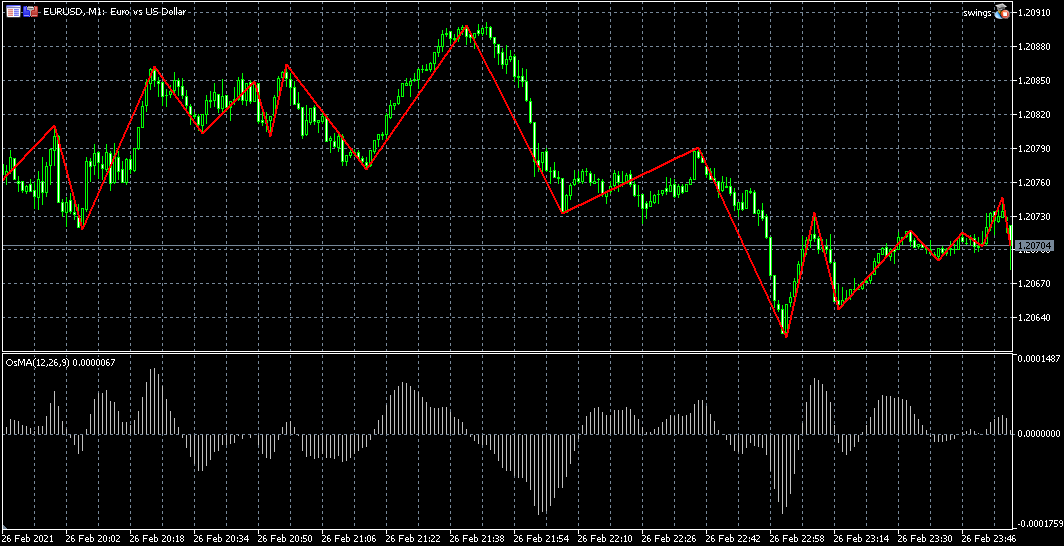
Task: Click the expert advisor hat icon beside swings
Action: [x=1002, y=12]
